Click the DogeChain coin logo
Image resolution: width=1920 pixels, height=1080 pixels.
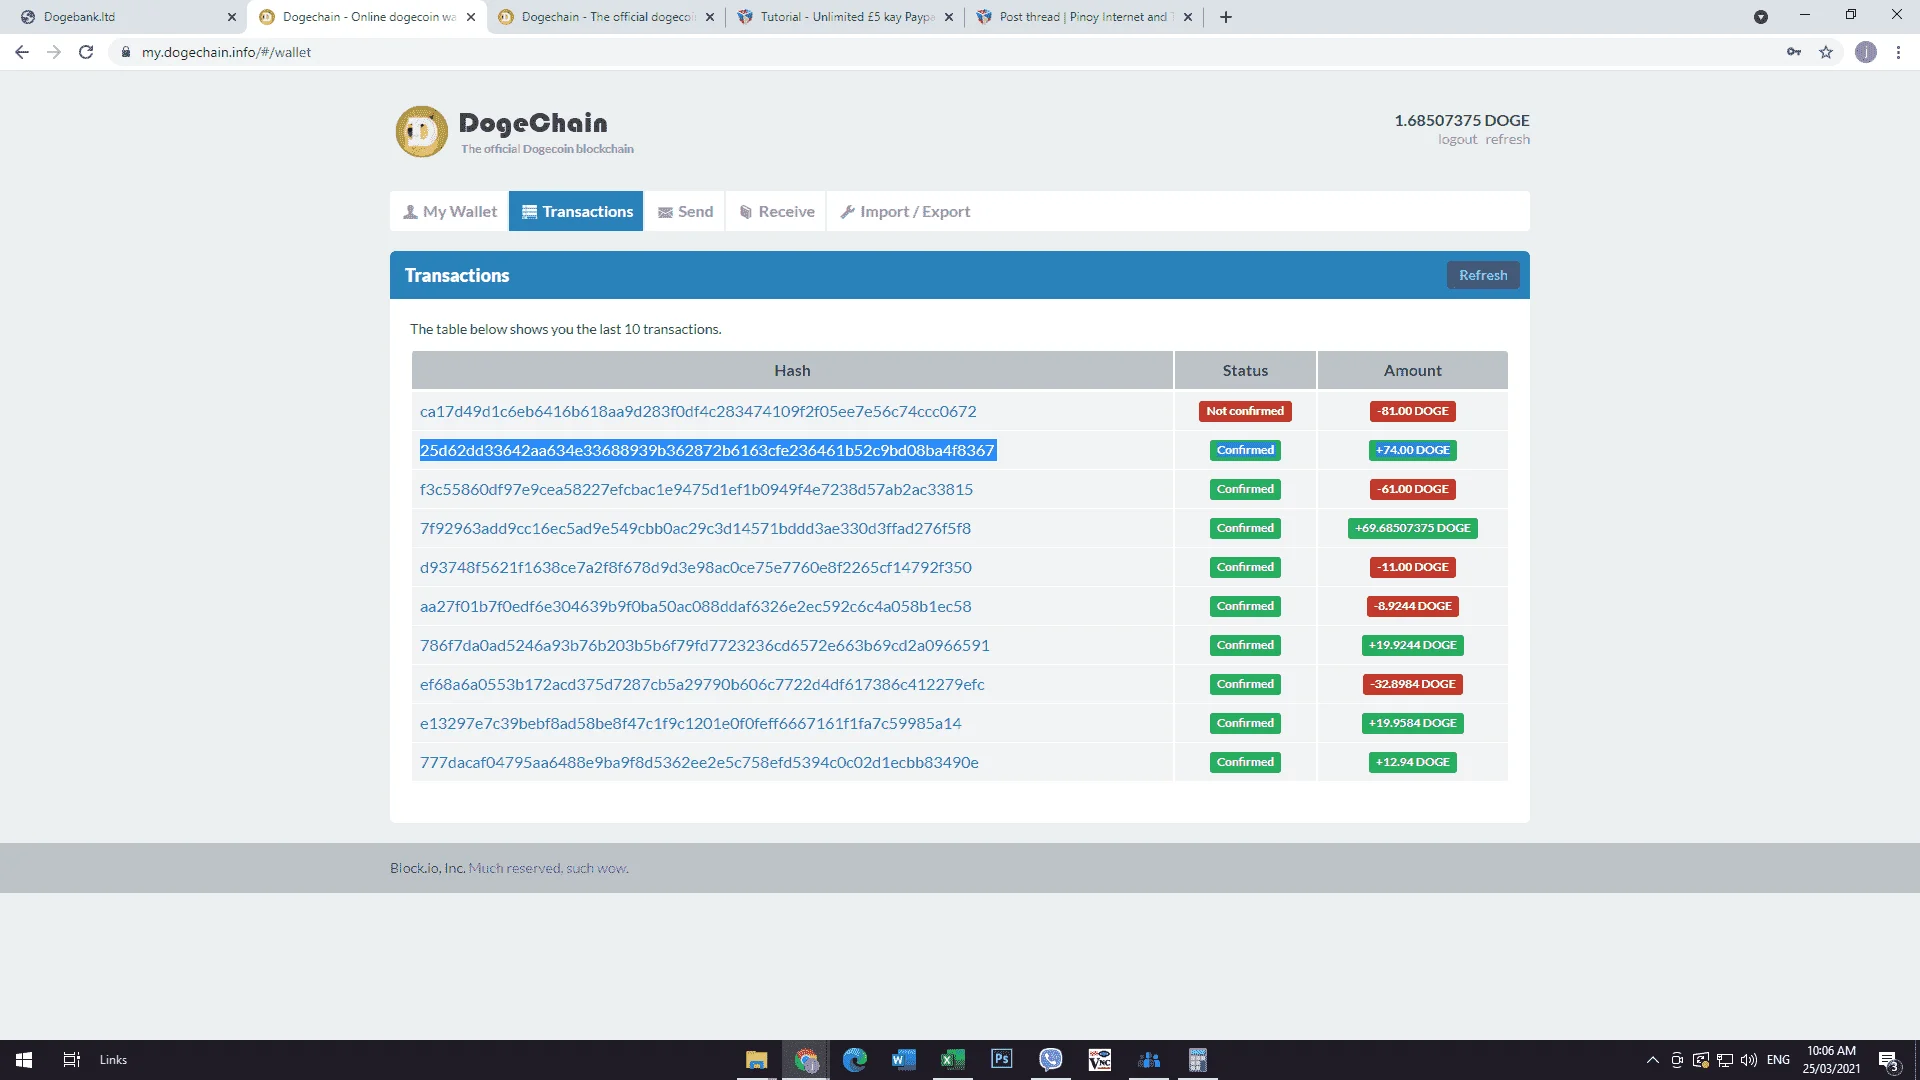pos(421,132)
